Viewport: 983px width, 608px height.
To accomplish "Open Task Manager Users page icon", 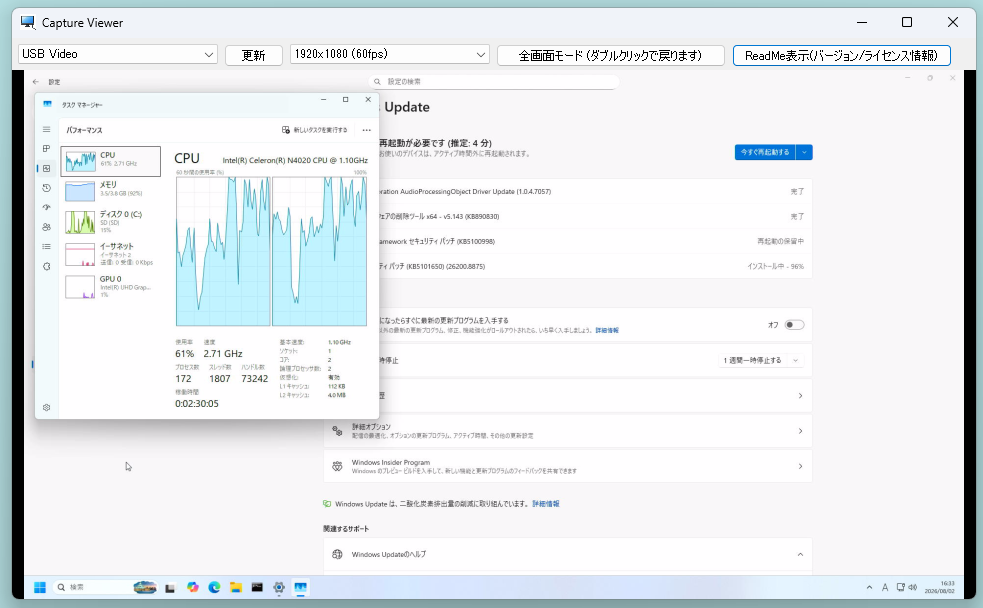I will (x=46, y=227).
